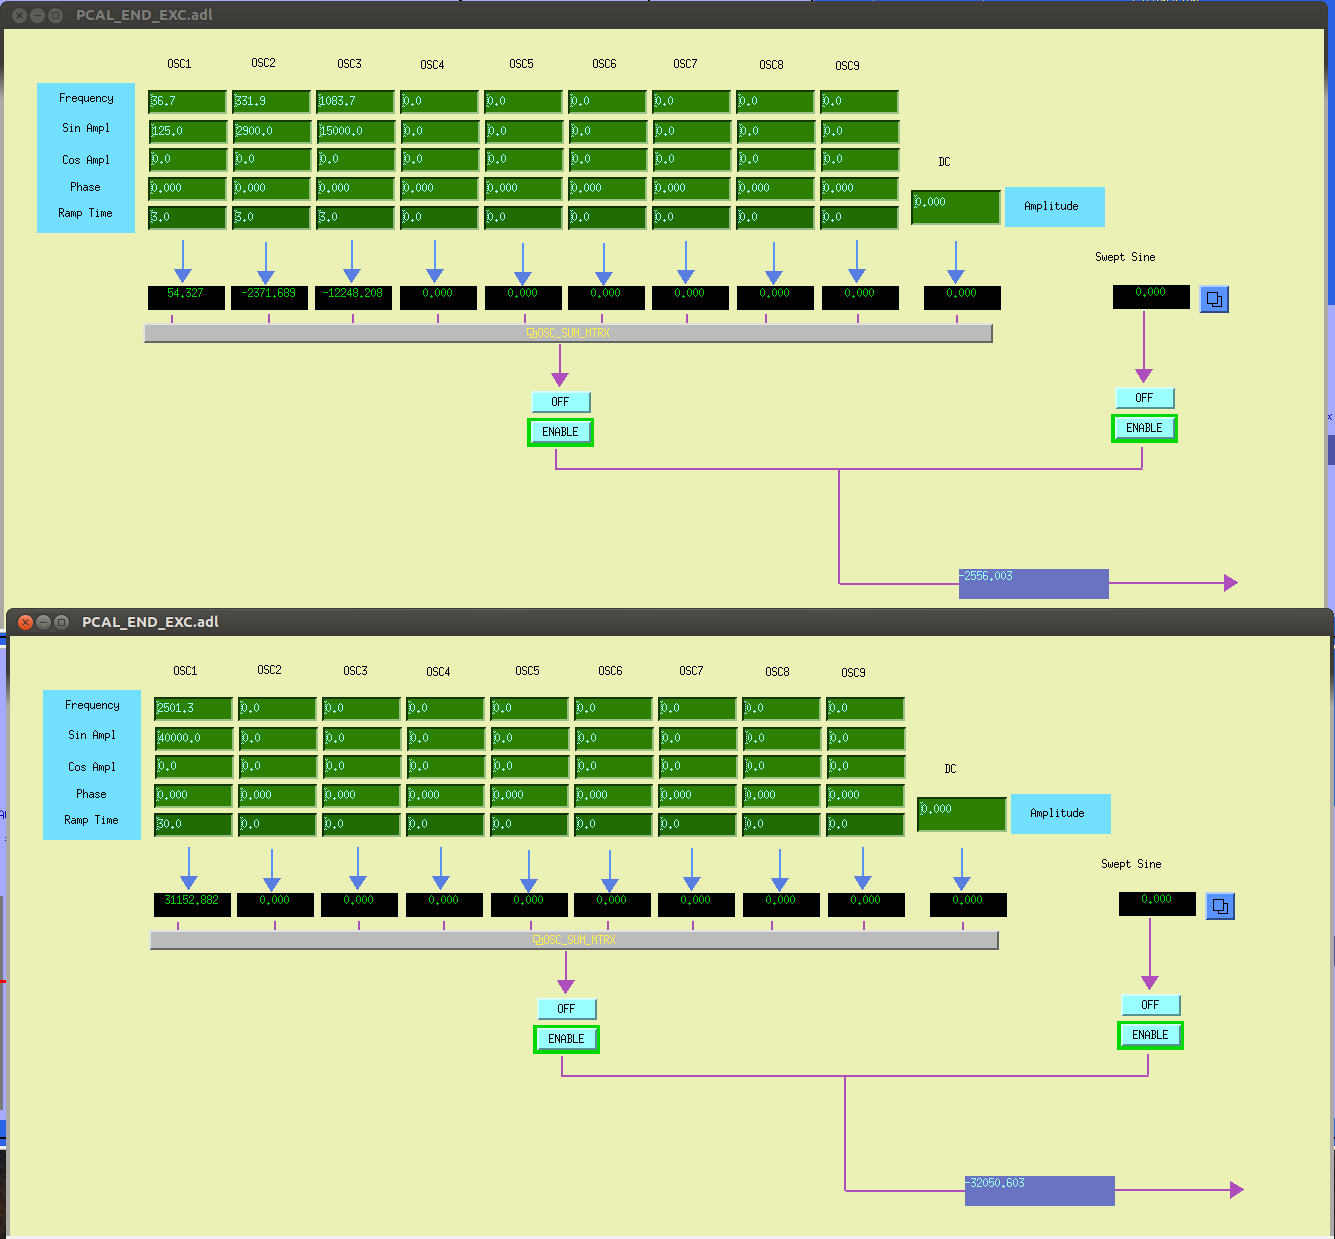Click OSC1 Frequency field showing 2501.3
Viewport: 1335px width, 1239px height.
coord(193,709)
